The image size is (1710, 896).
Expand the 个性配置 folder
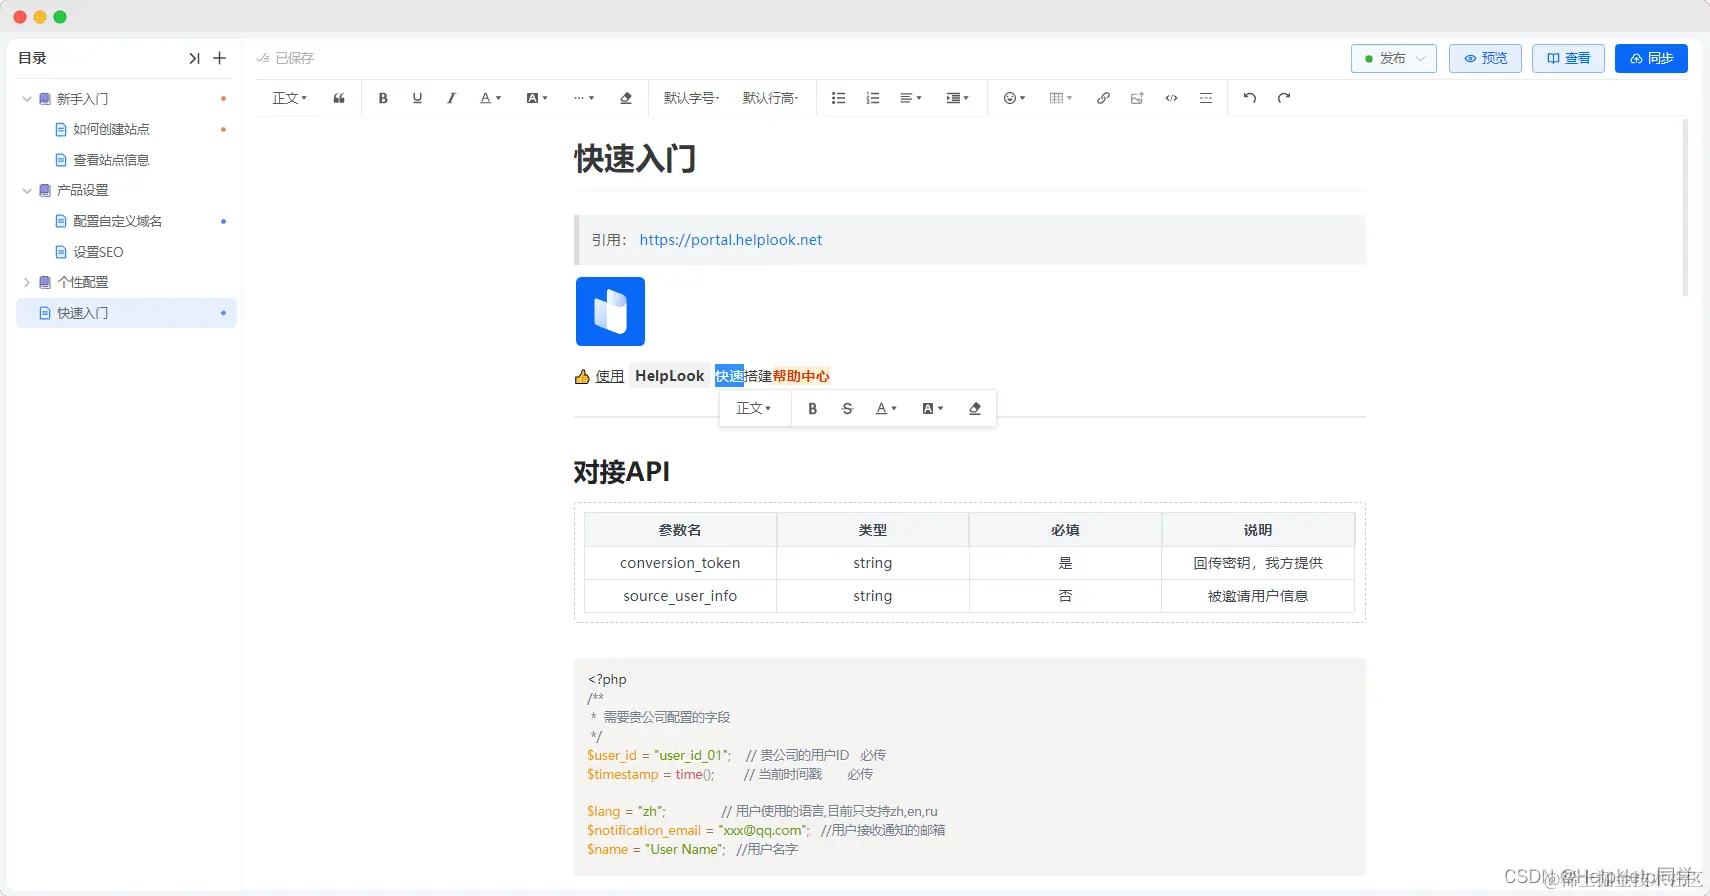click(27, 282)
